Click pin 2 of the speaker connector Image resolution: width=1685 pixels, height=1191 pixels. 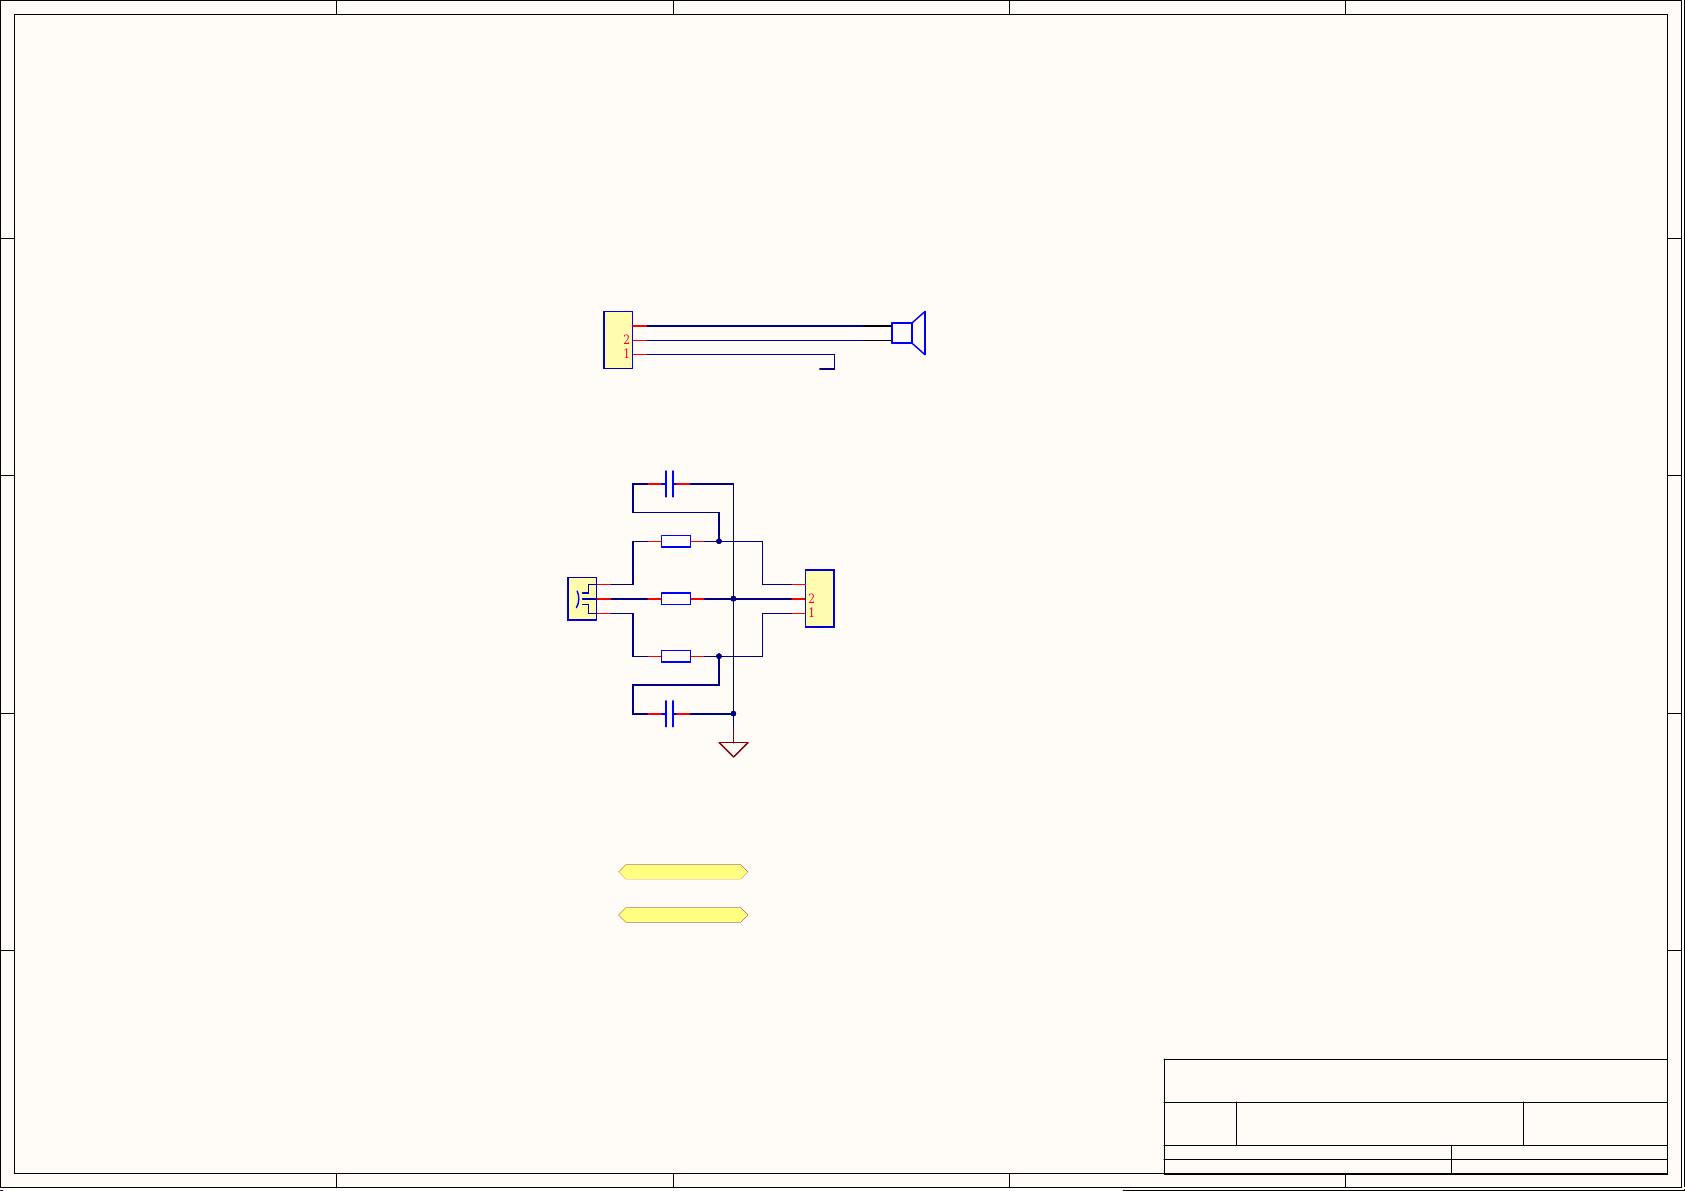click(x=627, y=340)
